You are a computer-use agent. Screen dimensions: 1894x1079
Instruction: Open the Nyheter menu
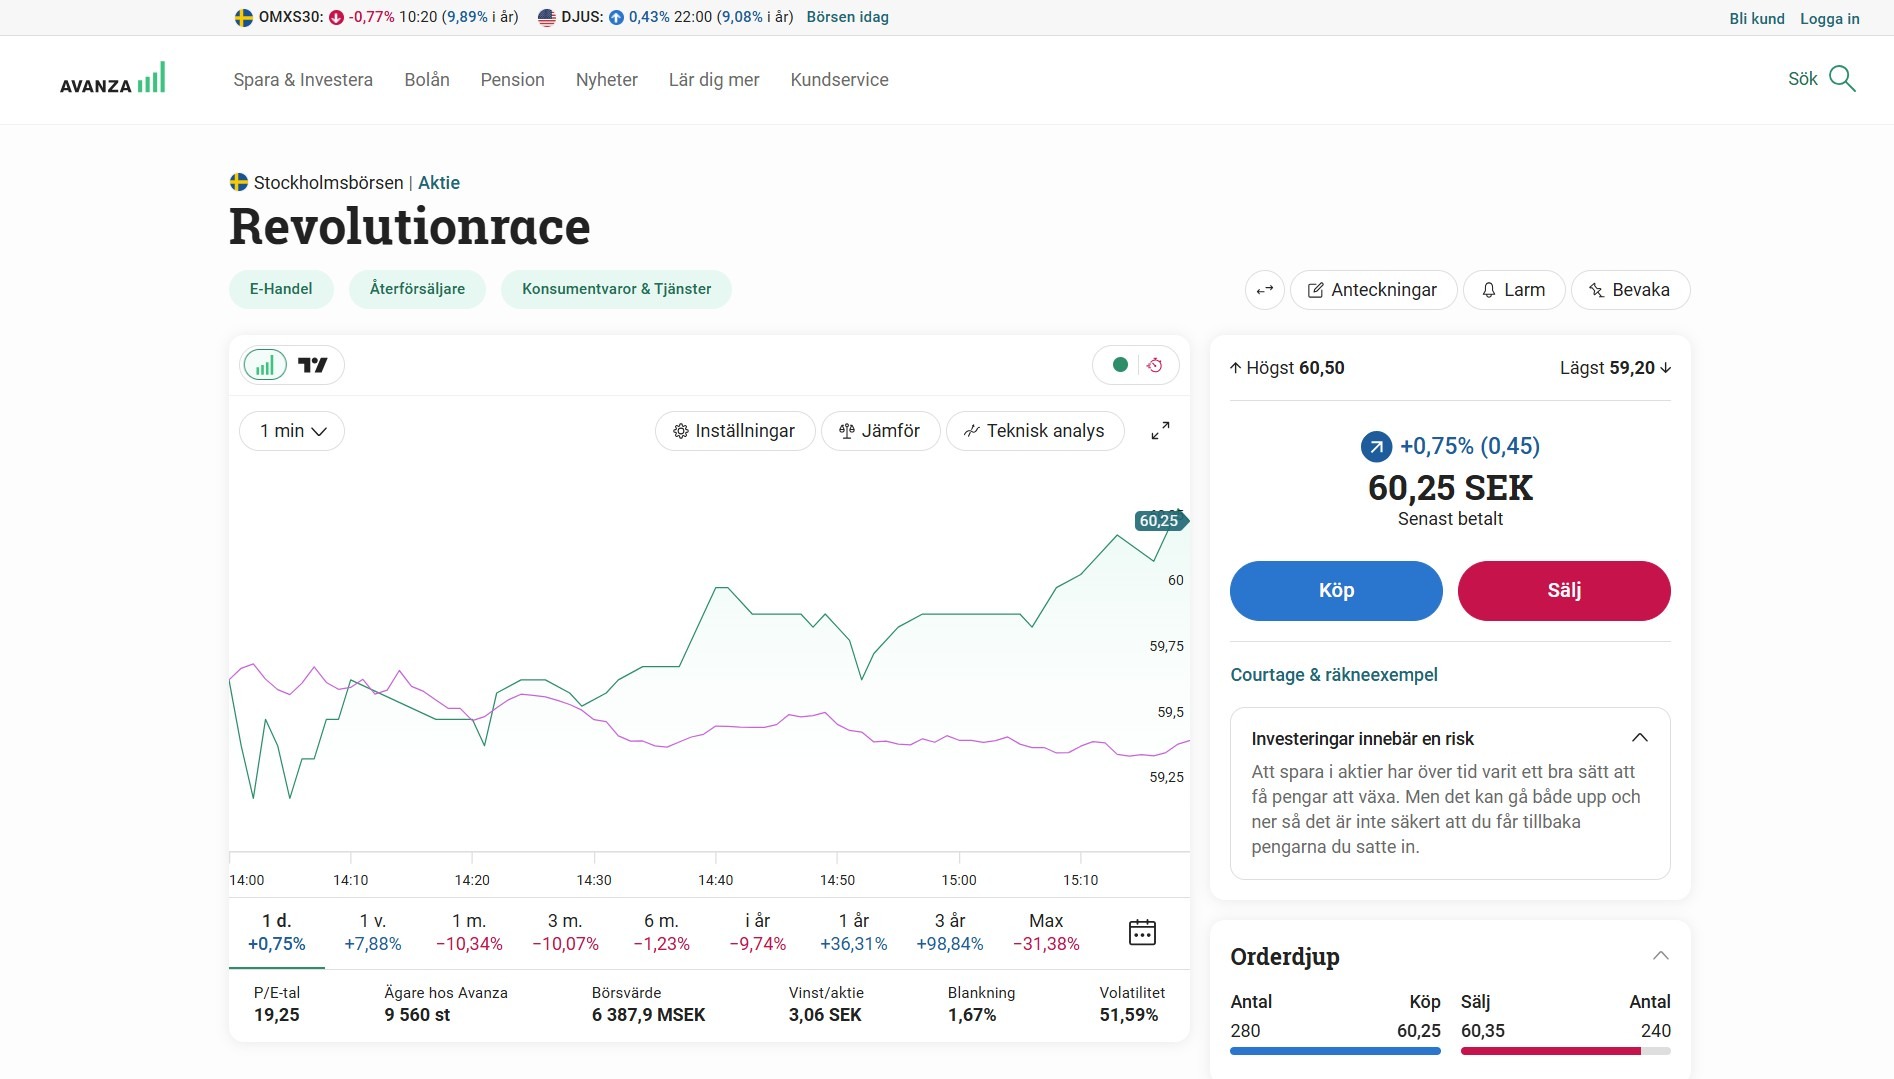(607, 80)
